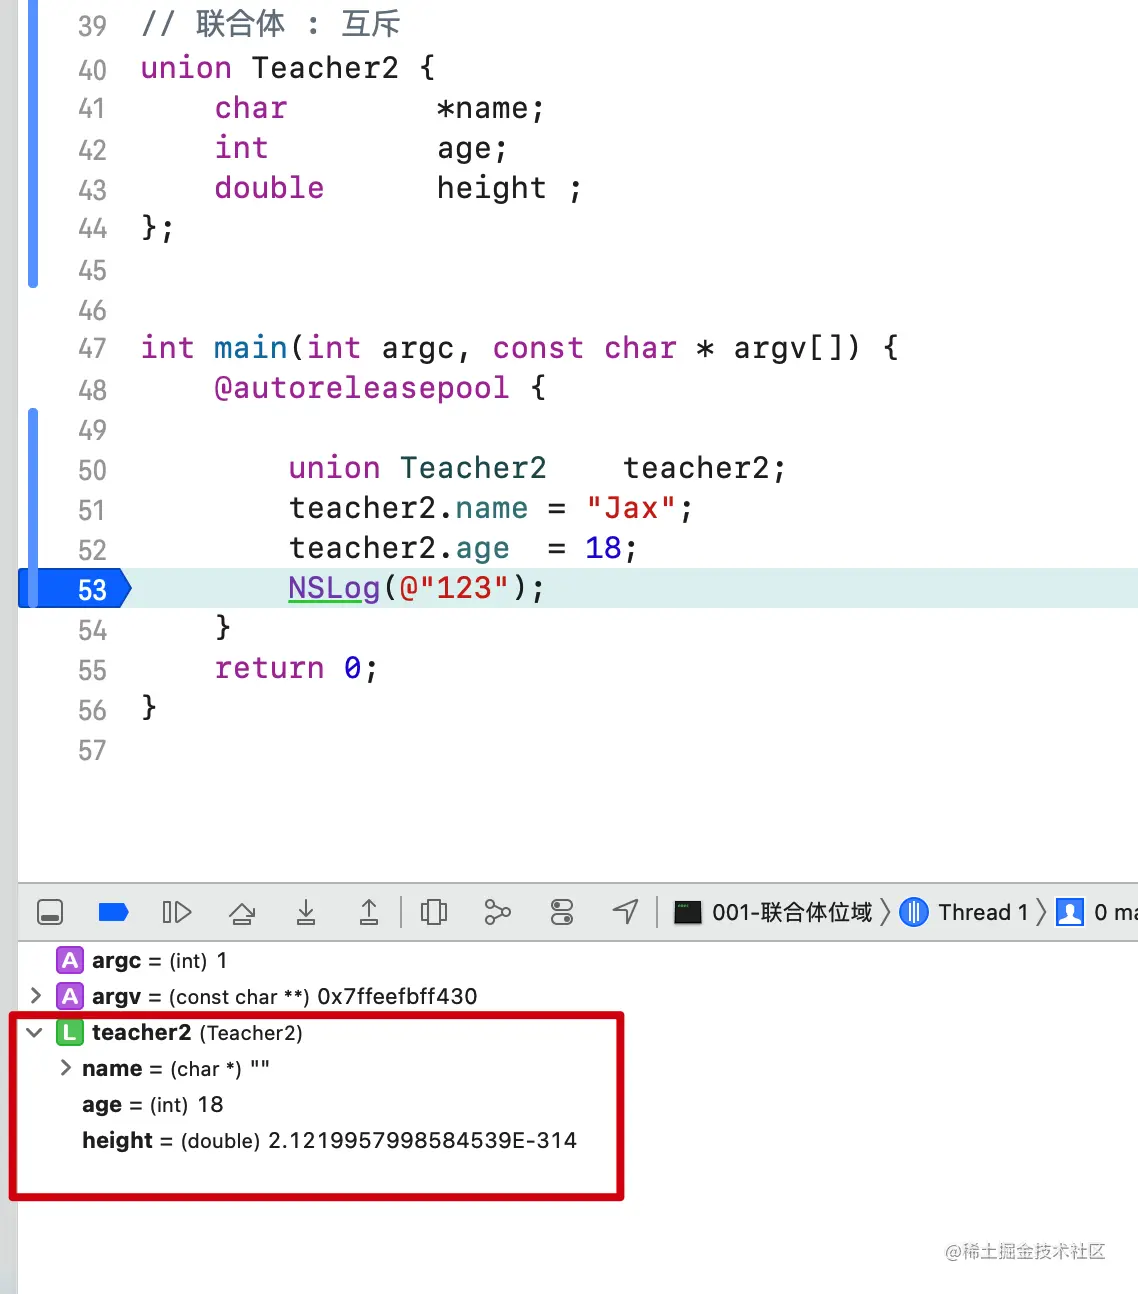
Task: Continue program execution button
Action: 177,912
